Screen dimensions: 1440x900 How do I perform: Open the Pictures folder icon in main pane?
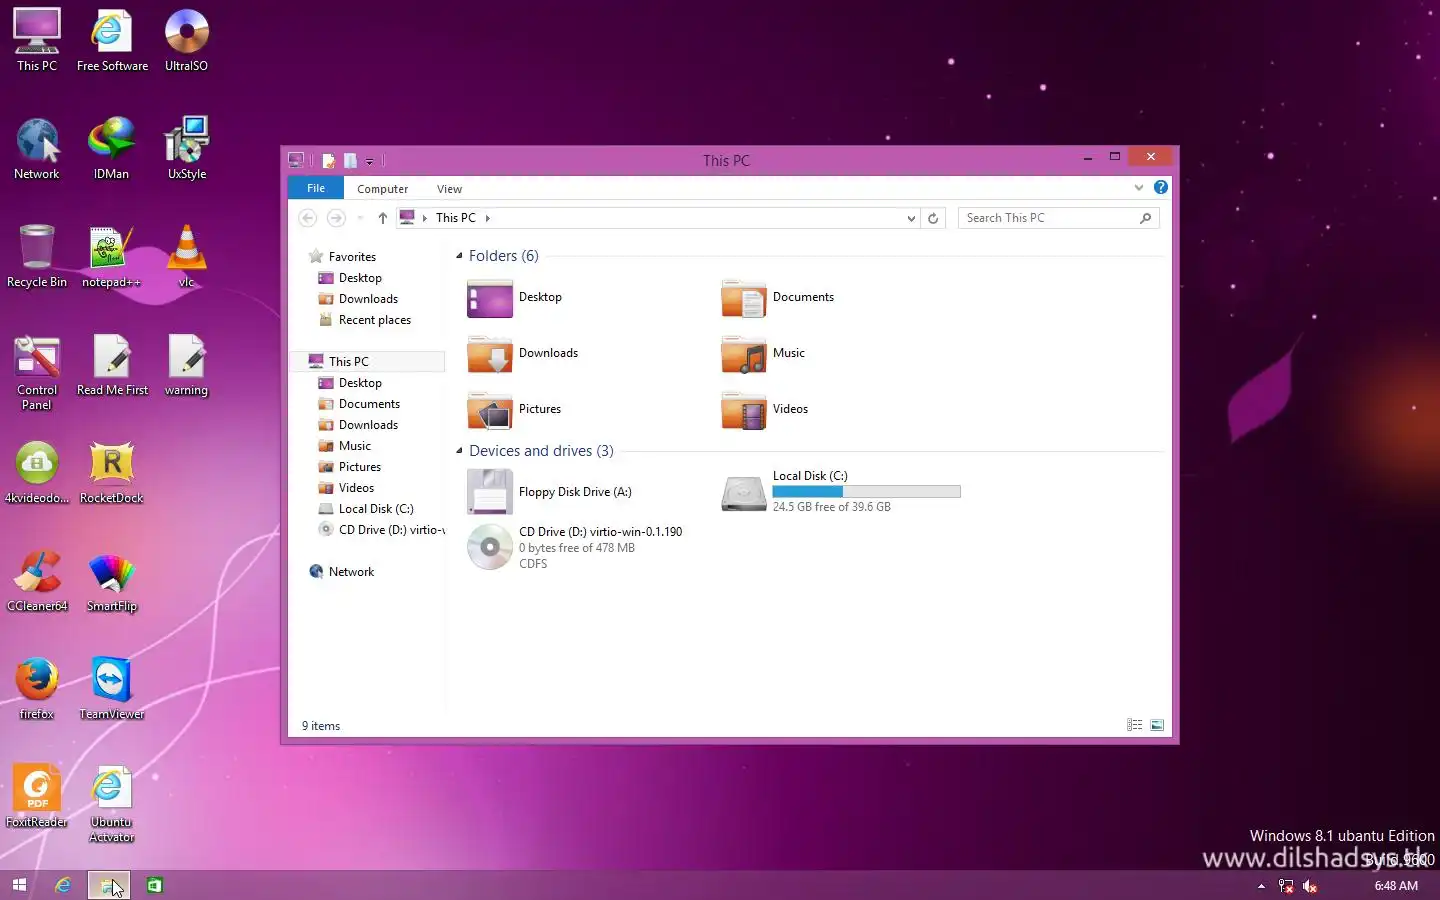click(490, 410)
